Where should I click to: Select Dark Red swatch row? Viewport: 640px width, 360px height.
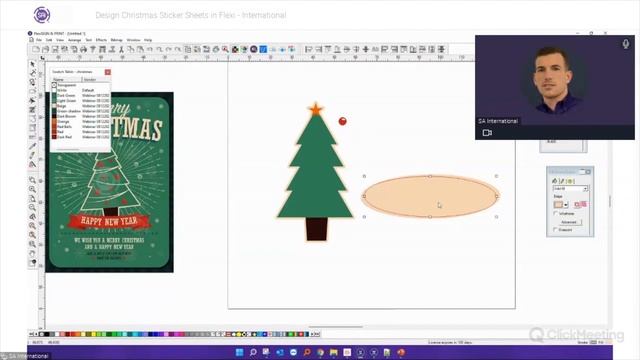[80, 137]
